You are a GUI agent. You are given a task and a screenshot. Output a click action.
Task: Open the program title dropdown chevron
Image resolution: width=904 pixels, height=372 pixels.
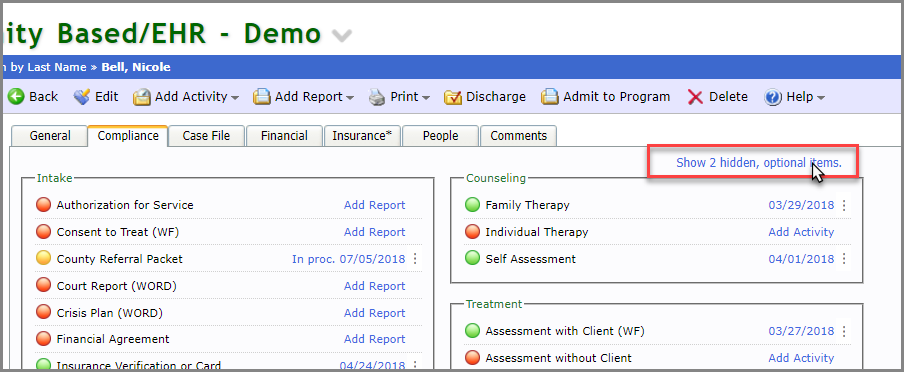[x=341, y=36]
